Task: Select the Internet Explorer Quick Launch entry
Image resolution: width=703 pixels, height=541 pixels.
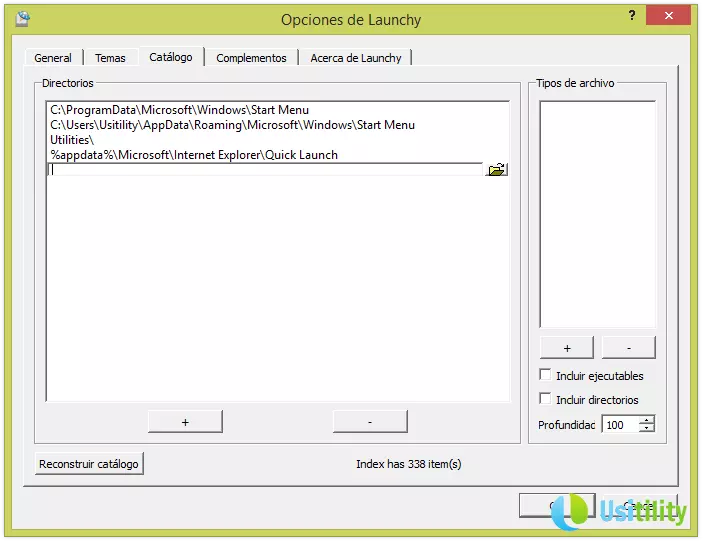Action: pos(194,155)
